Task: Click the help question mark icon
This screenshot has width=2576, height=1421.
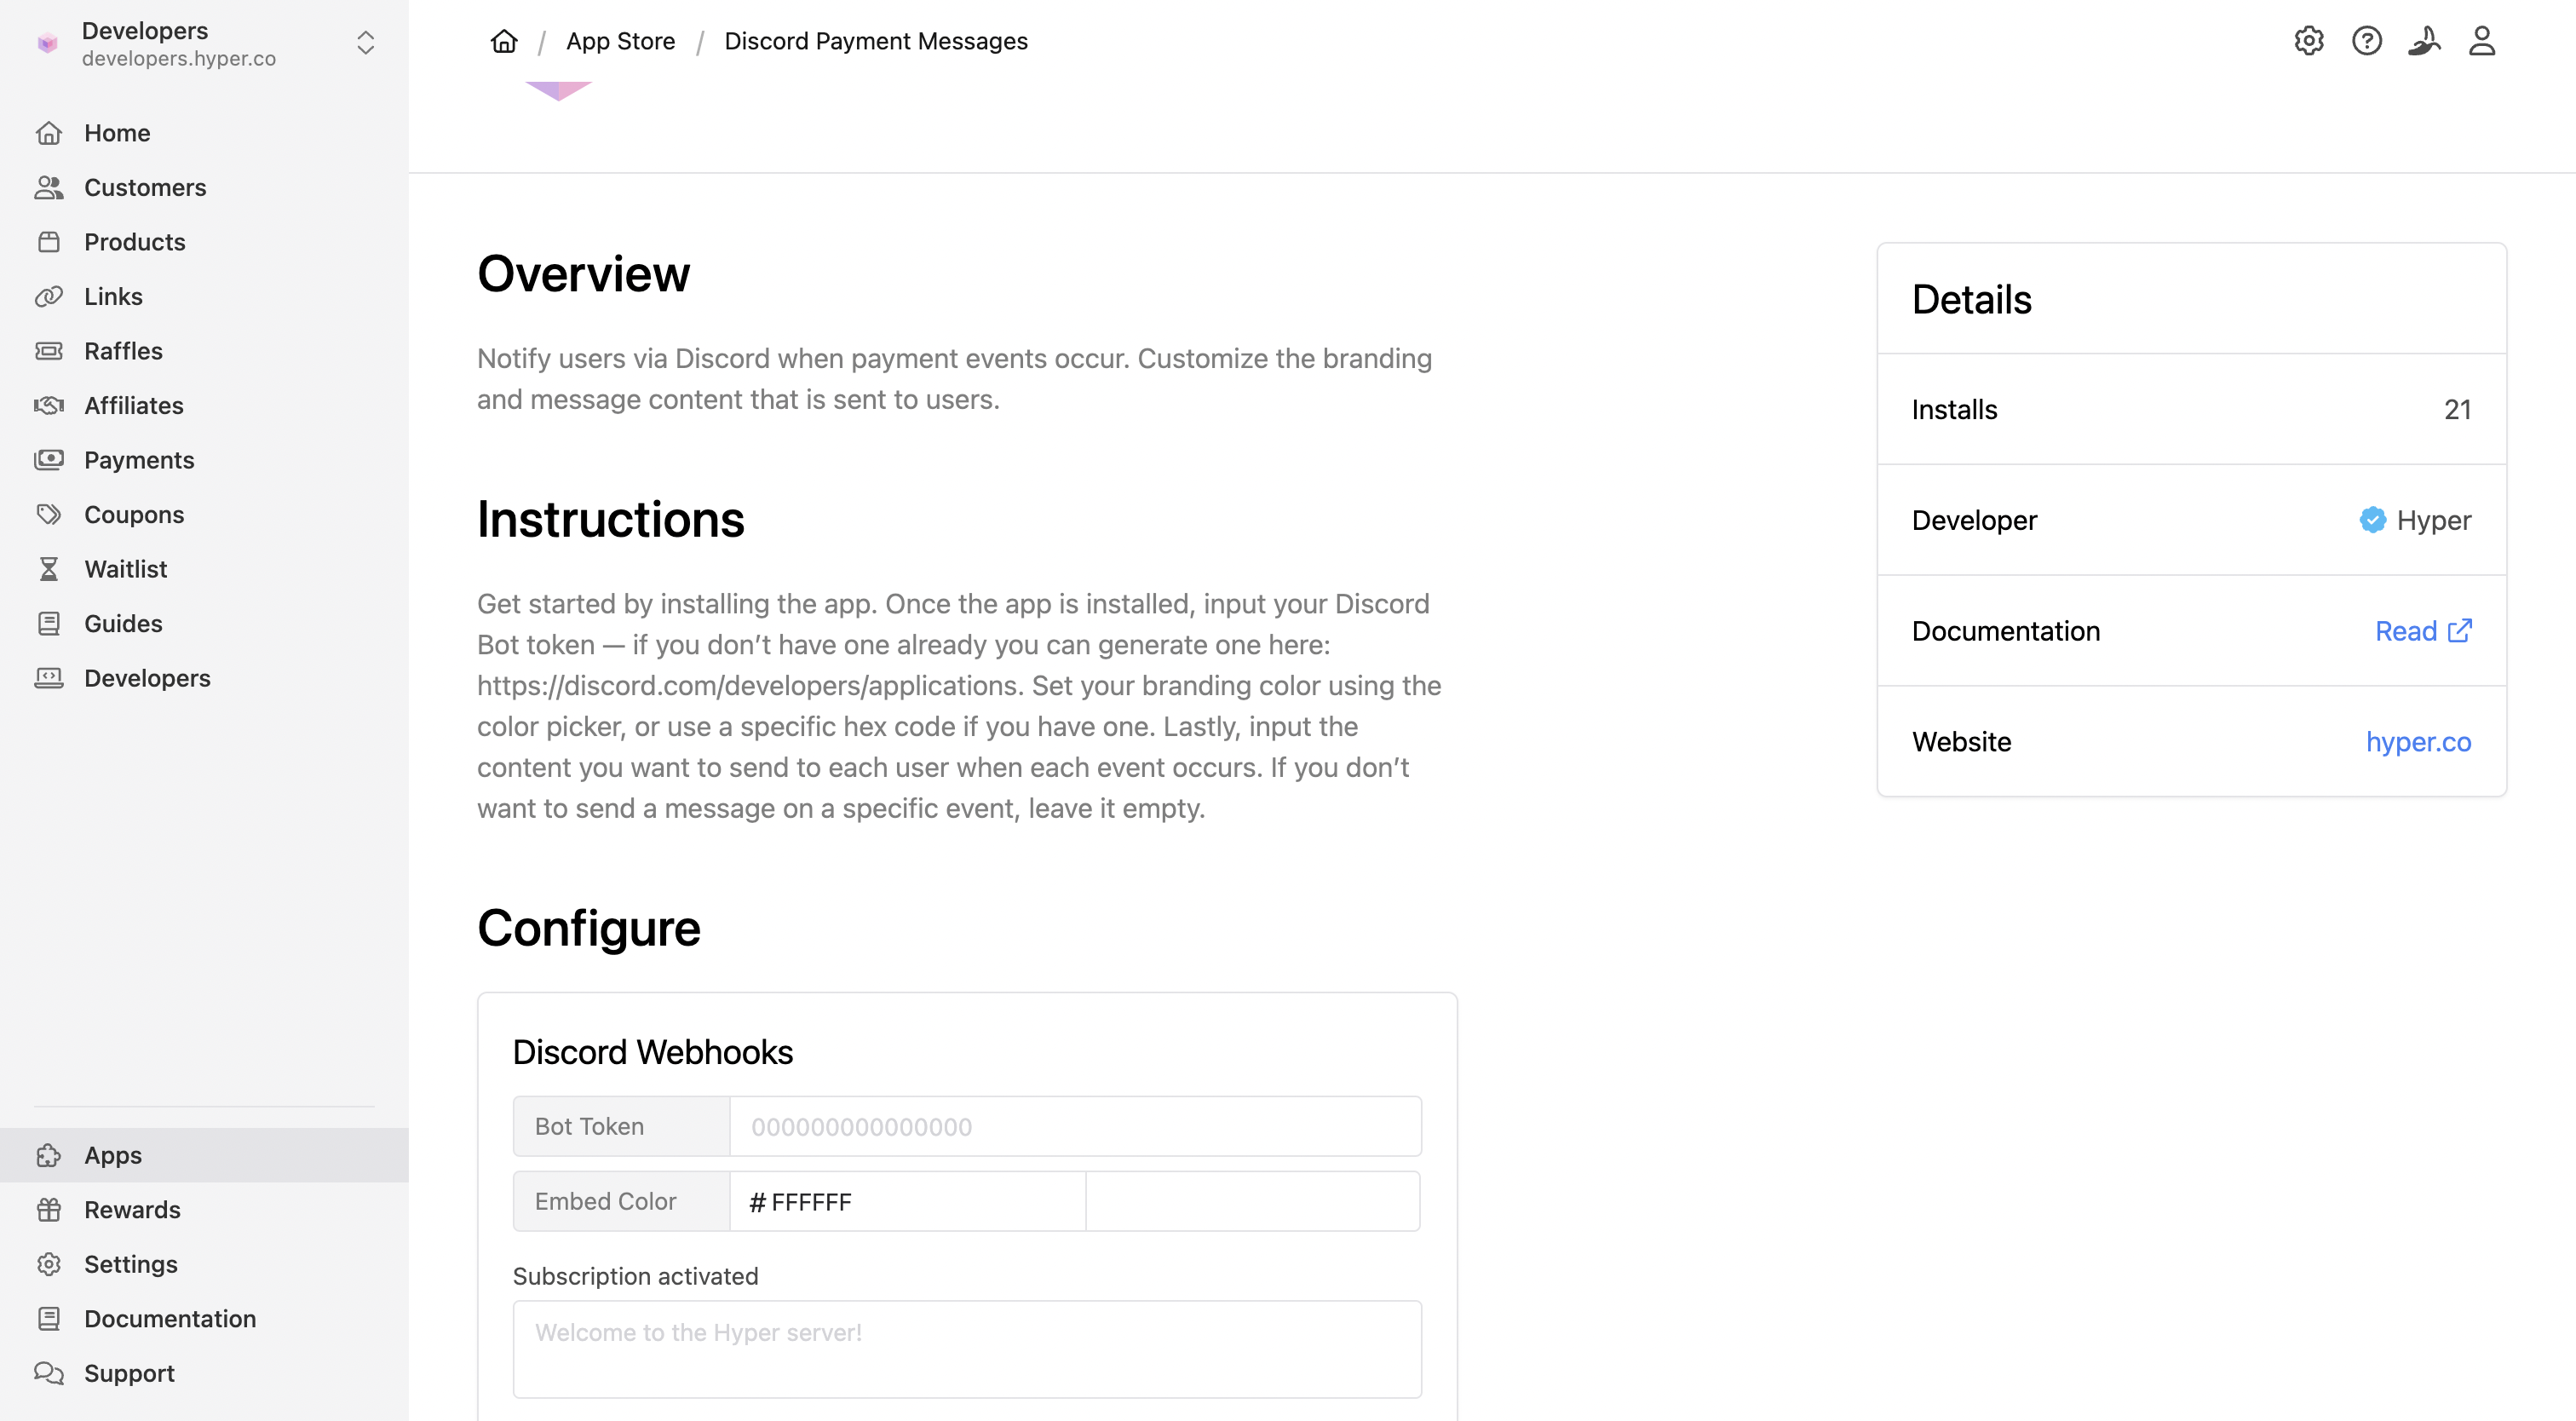Action: point(2366,41)
